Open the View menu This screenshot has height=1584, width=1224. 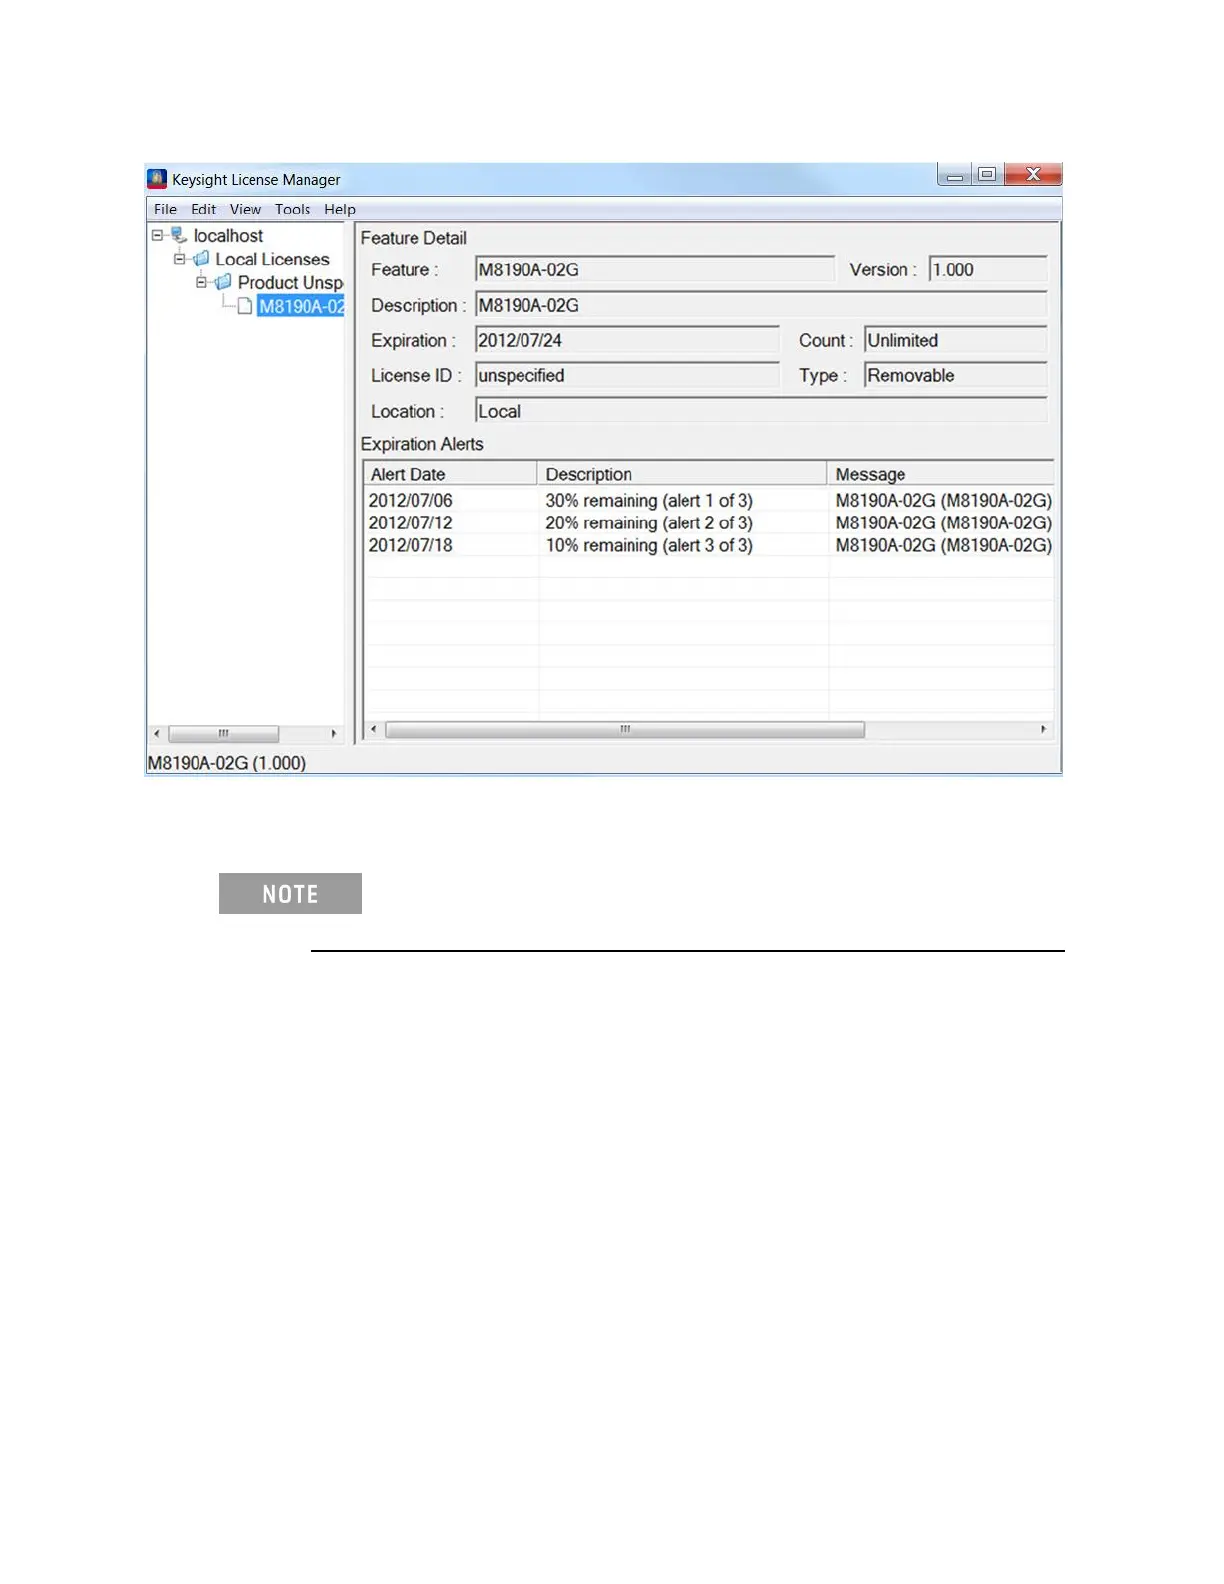pyautogui.click(x=245, y=209)
